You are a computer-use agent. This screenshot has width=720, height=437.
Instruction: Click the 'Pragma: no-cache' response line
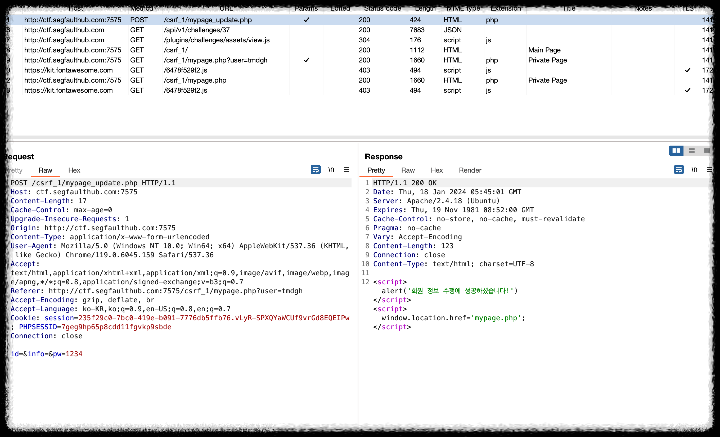(407, 228)
